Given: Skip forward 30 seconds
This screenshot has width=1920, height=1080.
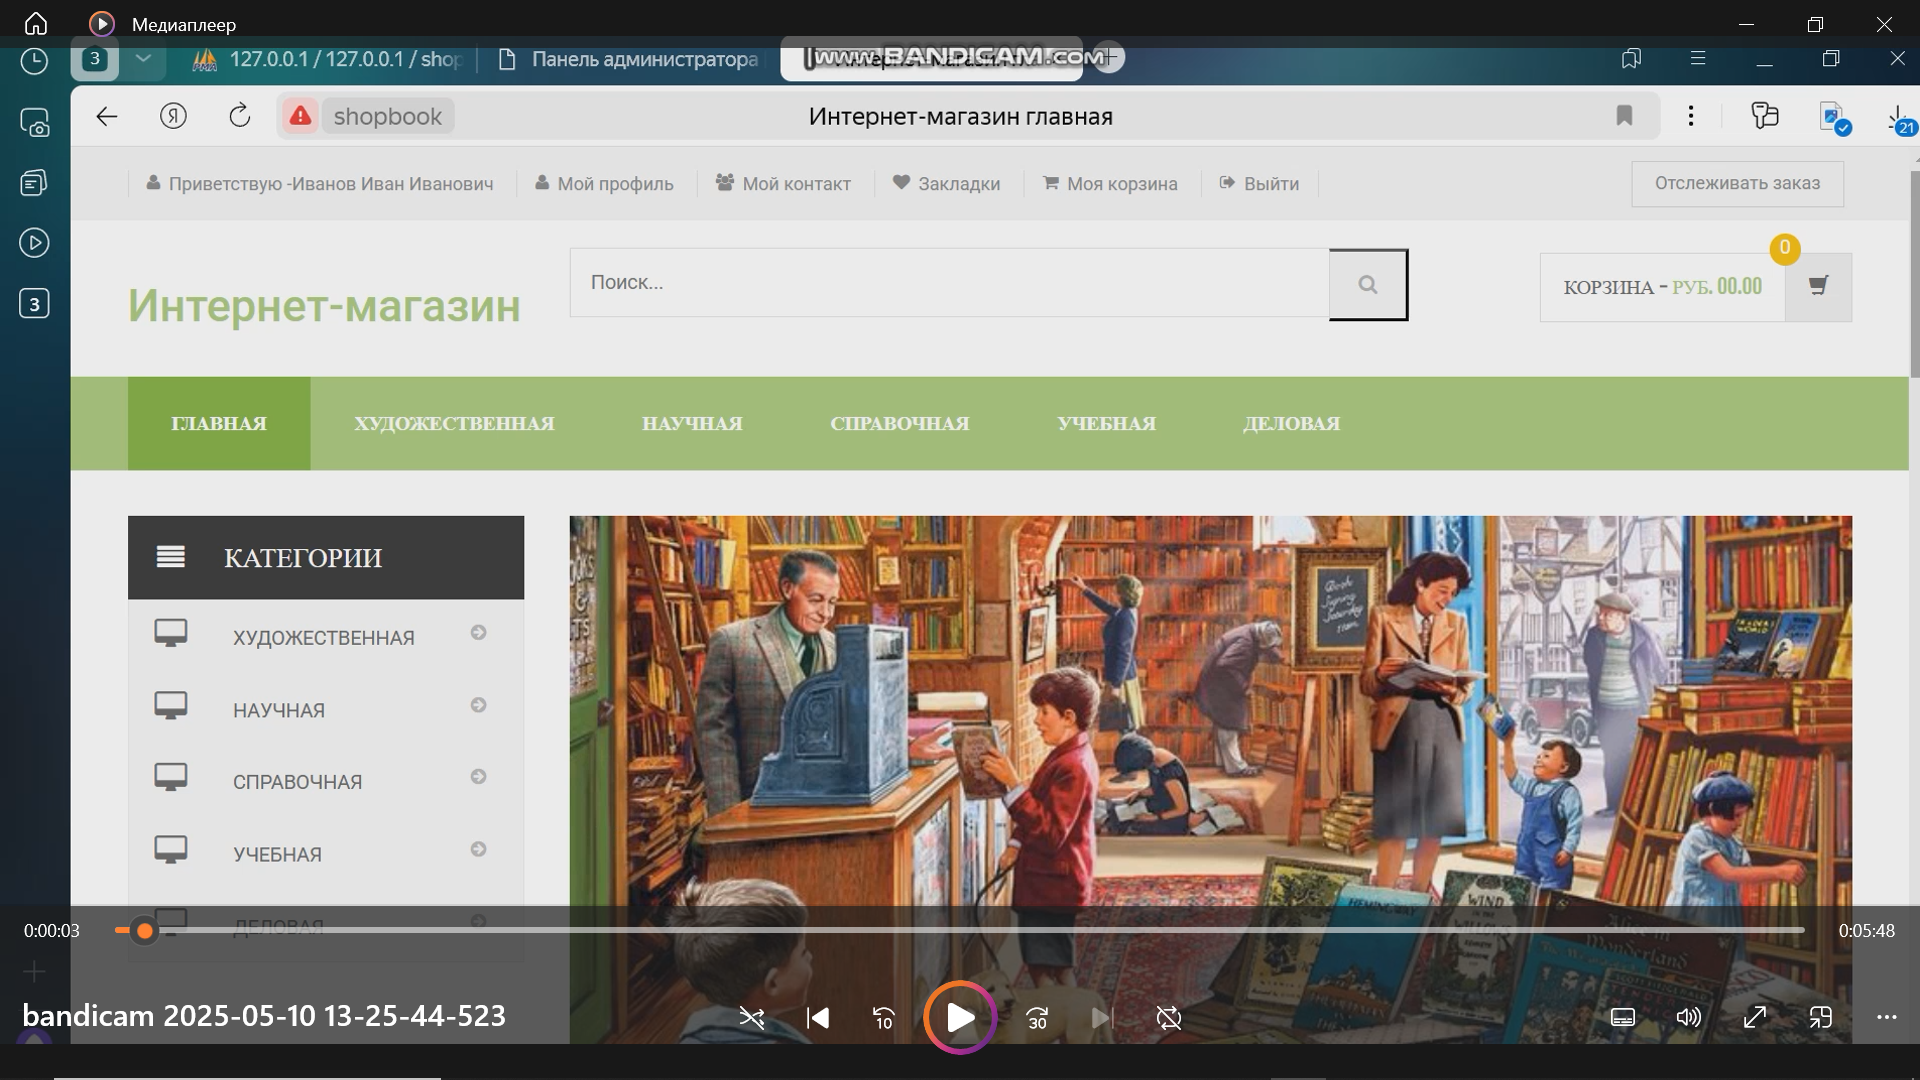Looking at the screenshot, I should pyautogui.click(x=1037, y=1018).
